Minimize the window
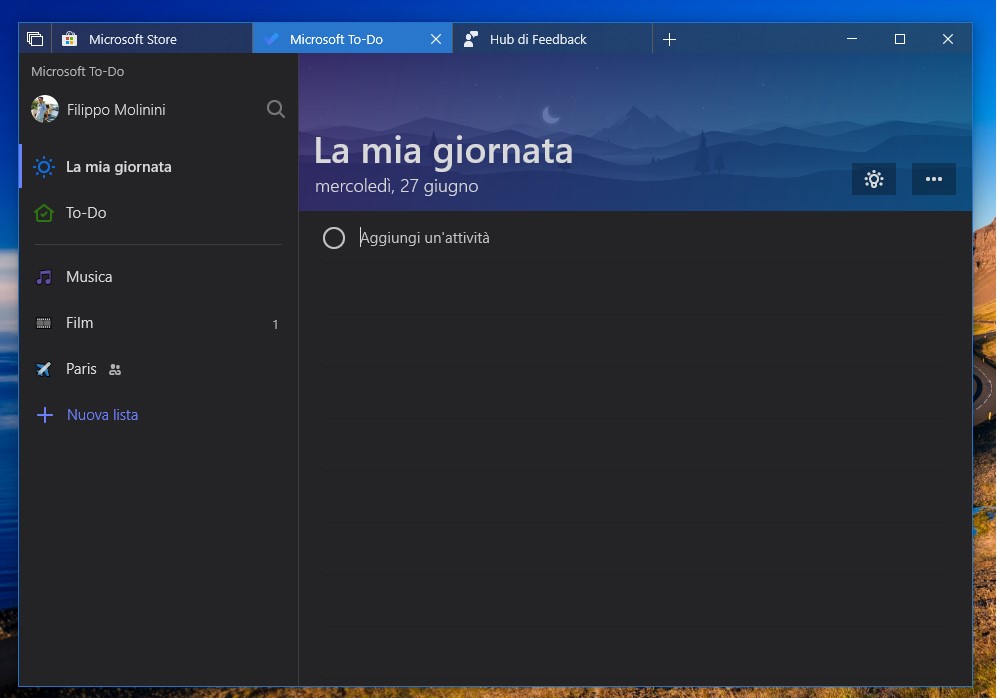The image size is (997, 698). click(852, 39)
